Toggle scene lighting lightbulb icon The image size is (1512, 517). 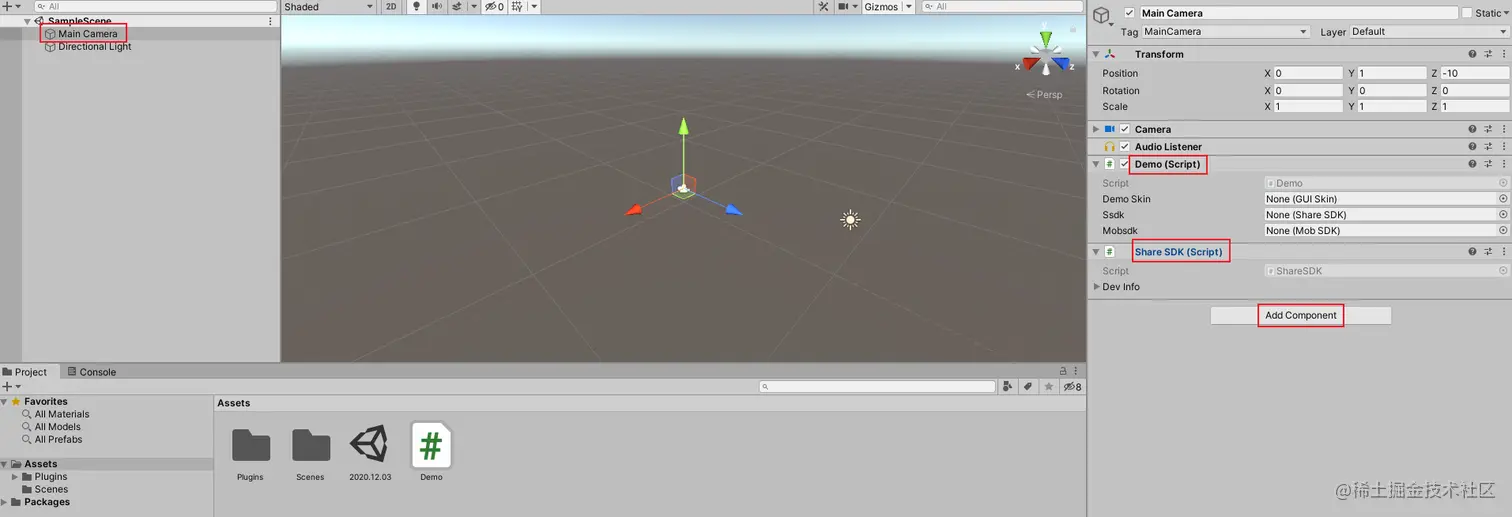(417, 7)
